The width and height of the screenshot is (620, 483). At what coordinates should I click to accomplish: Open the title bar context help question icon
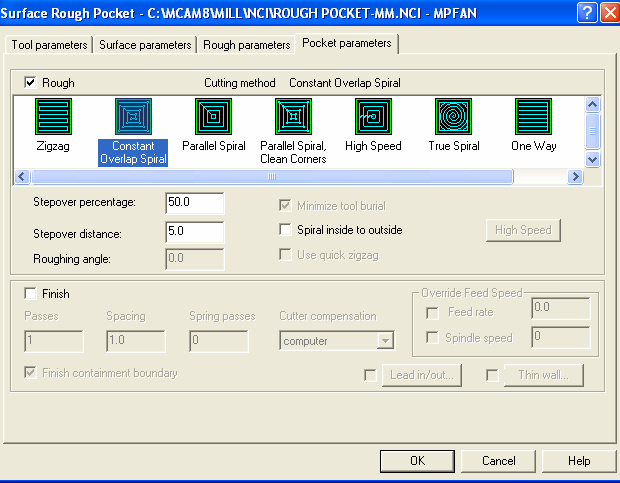coord(587,12)
